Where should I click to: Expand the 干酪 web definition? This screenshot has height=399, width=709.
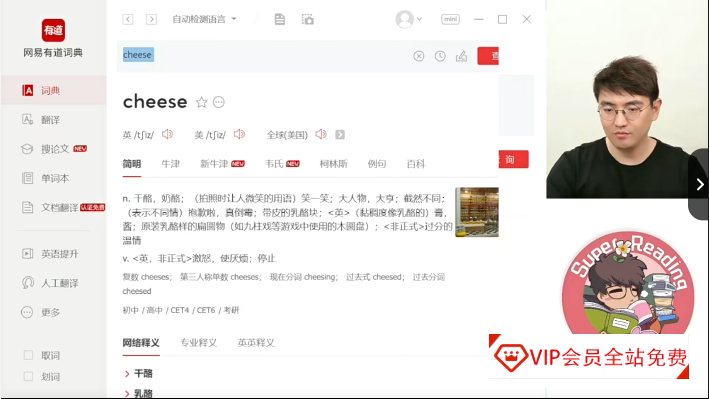(139, 374)
